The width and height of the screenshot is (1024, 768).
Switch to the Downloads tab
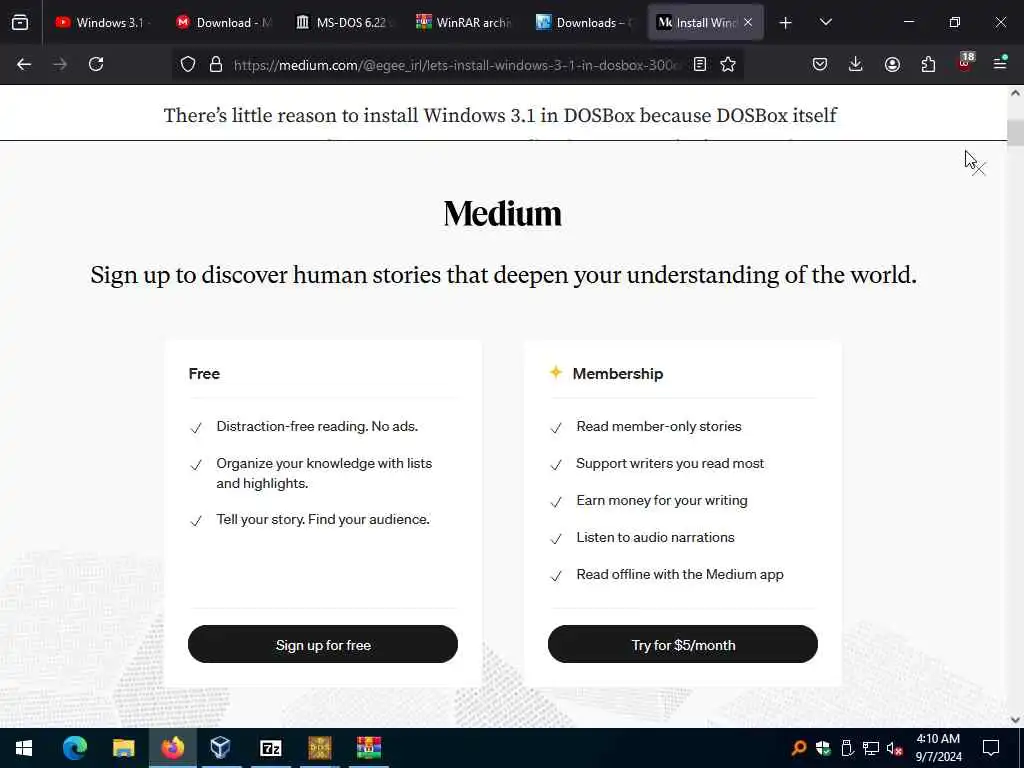coord(584,22)
